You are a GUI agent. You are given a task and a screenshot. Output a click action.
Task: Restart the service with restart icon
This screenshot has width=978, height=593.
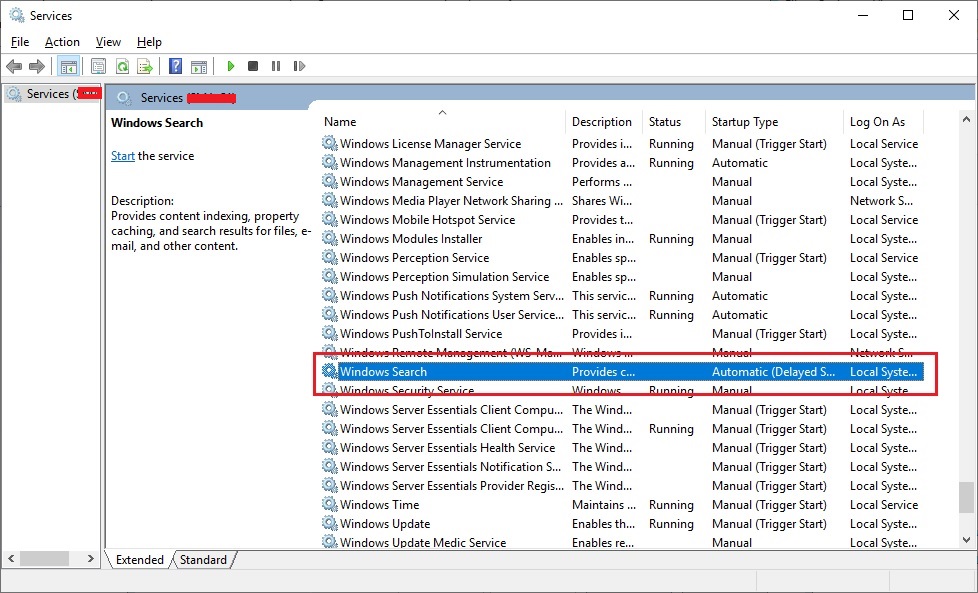click(x=299, y=66)
